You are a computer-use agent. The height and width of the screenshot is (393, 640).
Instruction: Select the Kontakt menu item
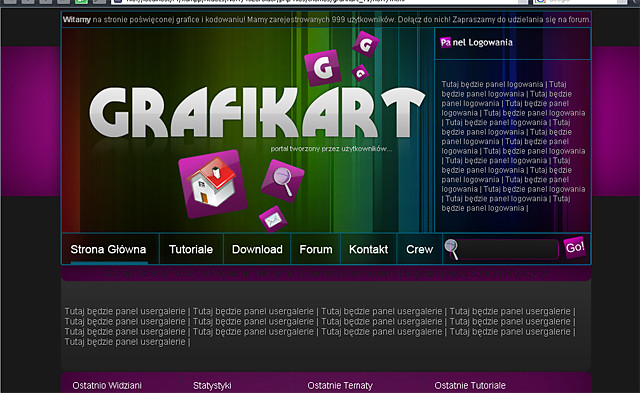(368, 249)
